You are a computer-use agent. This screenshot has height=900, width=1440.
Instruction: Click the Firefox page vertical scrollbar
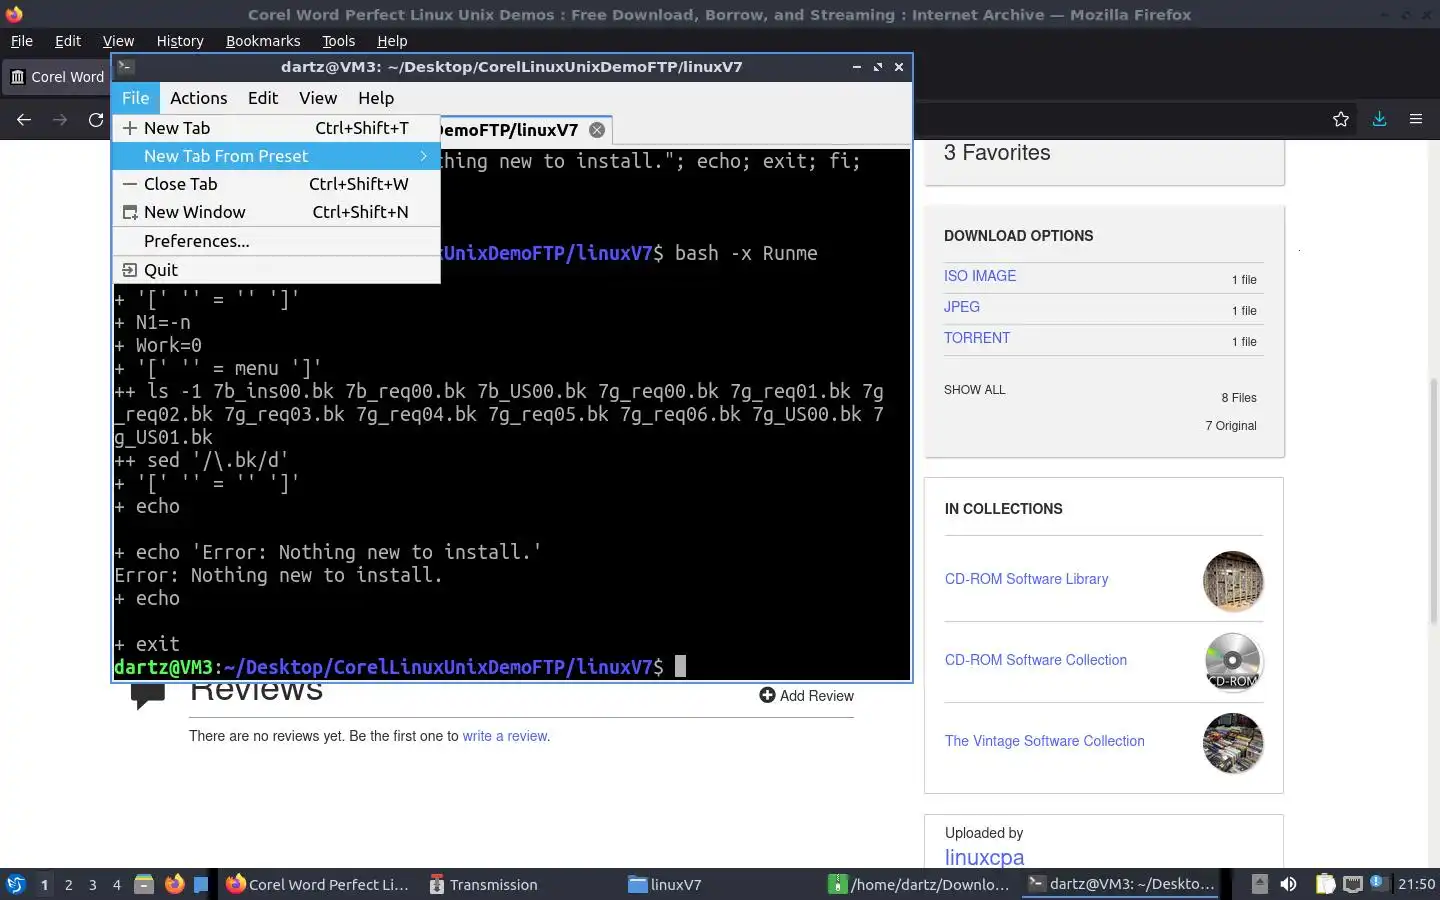pos(1434,500)
